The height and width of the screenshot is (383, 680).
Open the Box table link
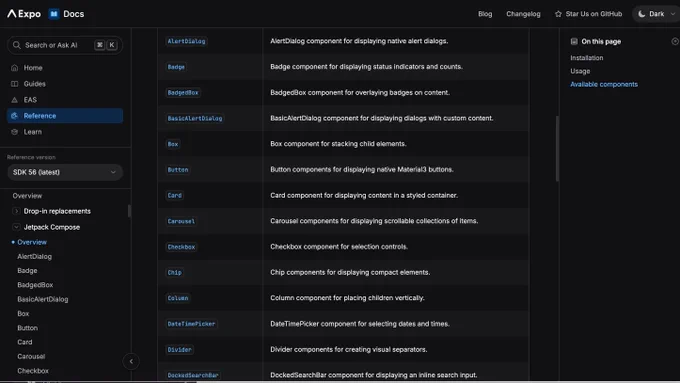coord(173,144)
